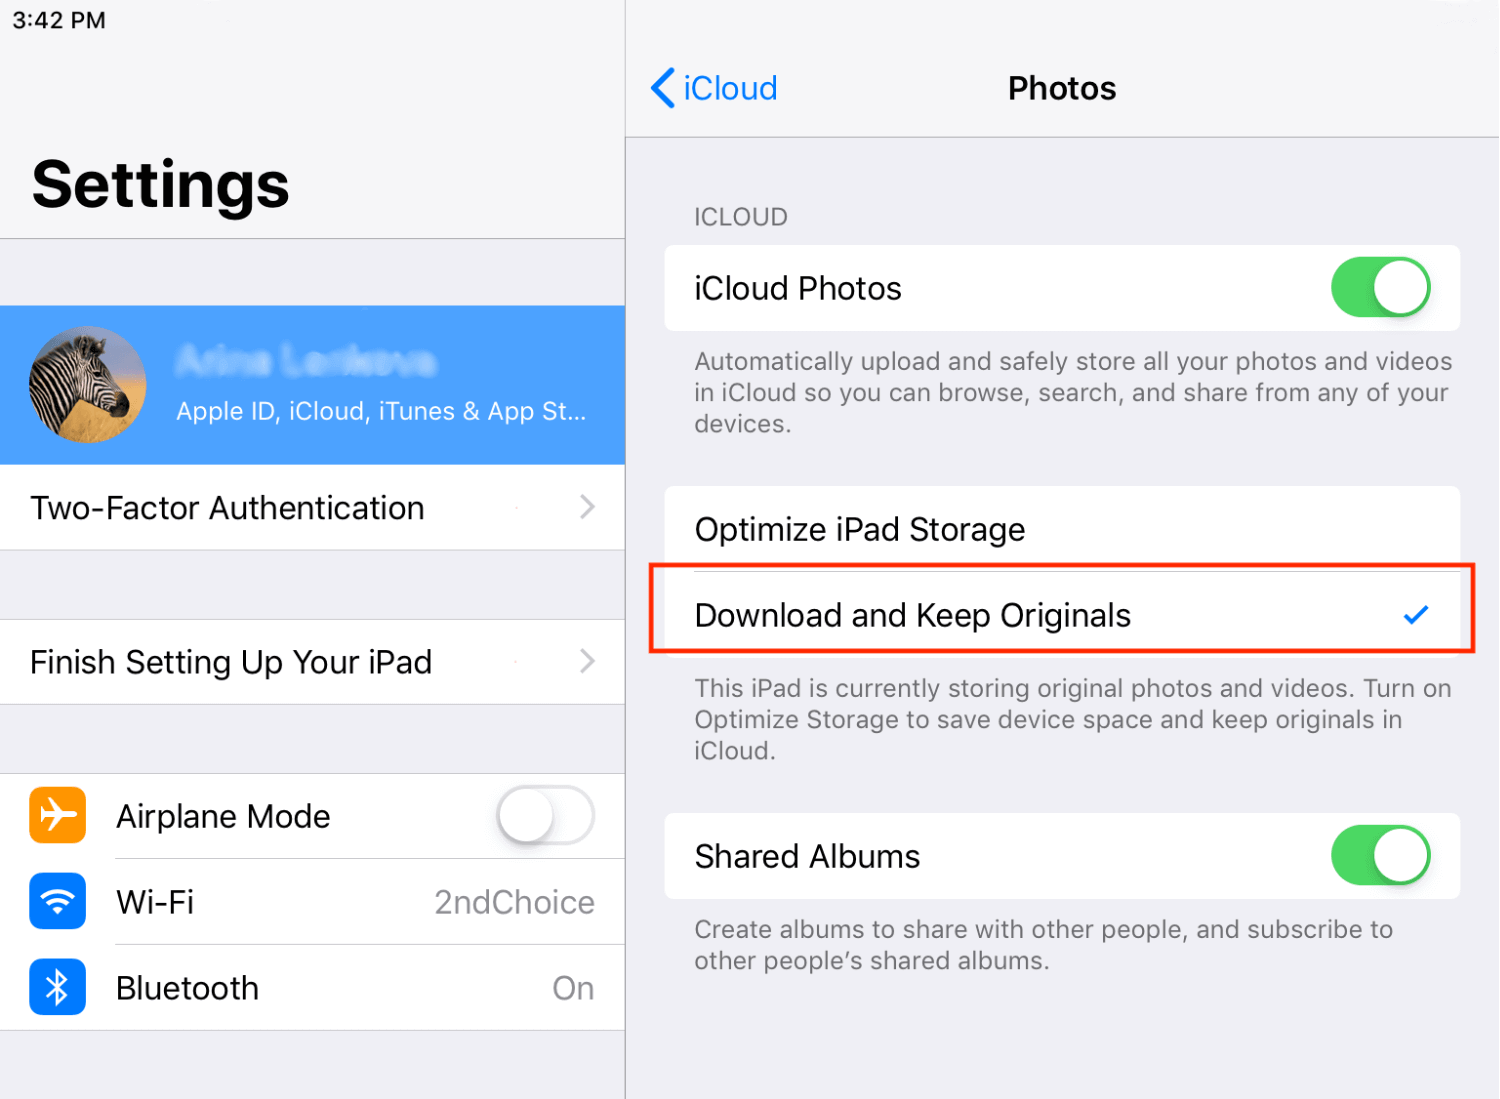This screenshot has width=1500, height=1099.
Task: Tap the back chevron beside iCloud
Action: click(662, 88)
